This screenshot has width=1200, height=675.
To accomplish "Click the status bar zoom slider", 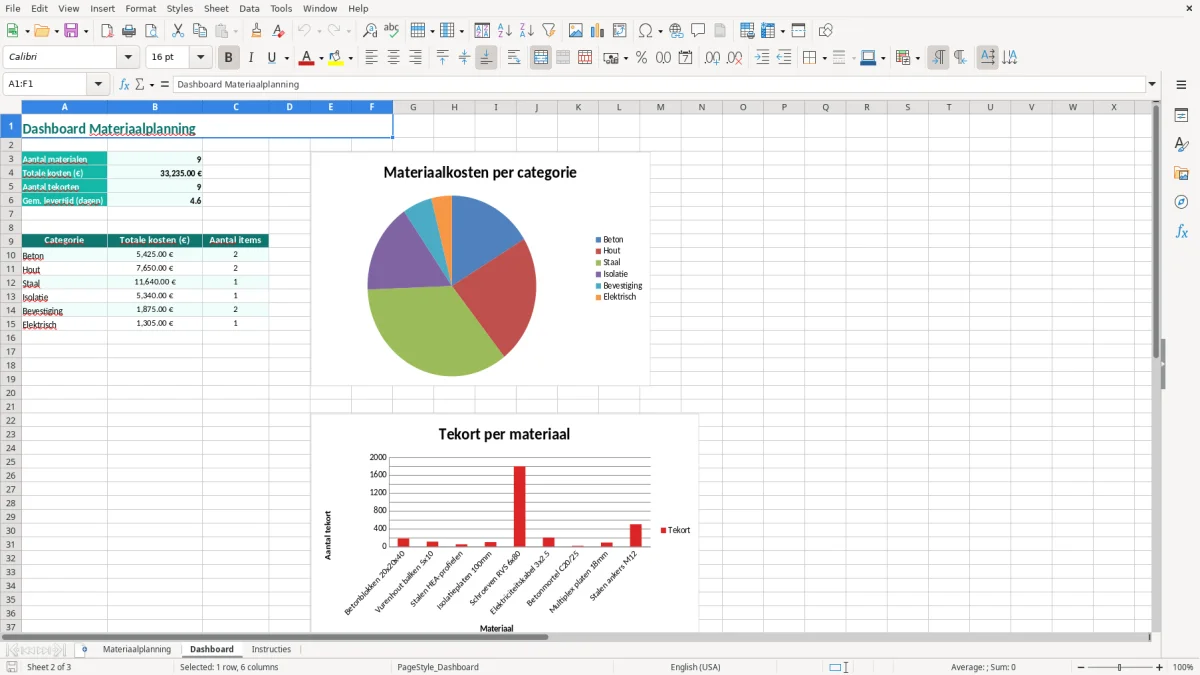I will pos(1120,667).
